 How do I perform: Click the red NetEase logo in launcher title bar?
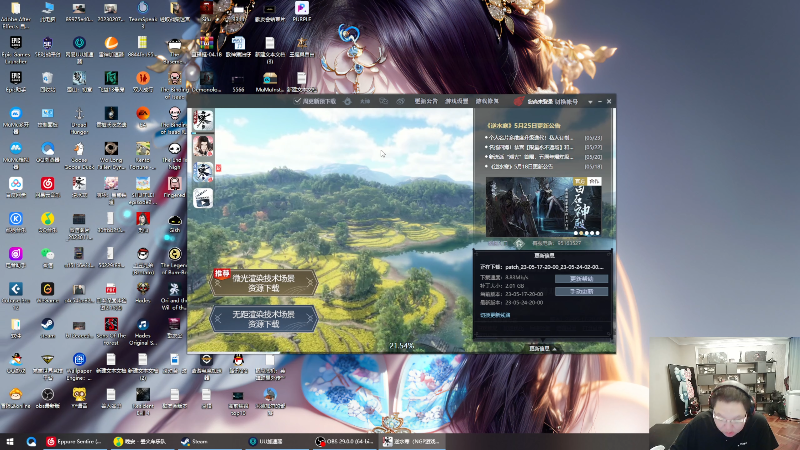click(x=519, y=102)
